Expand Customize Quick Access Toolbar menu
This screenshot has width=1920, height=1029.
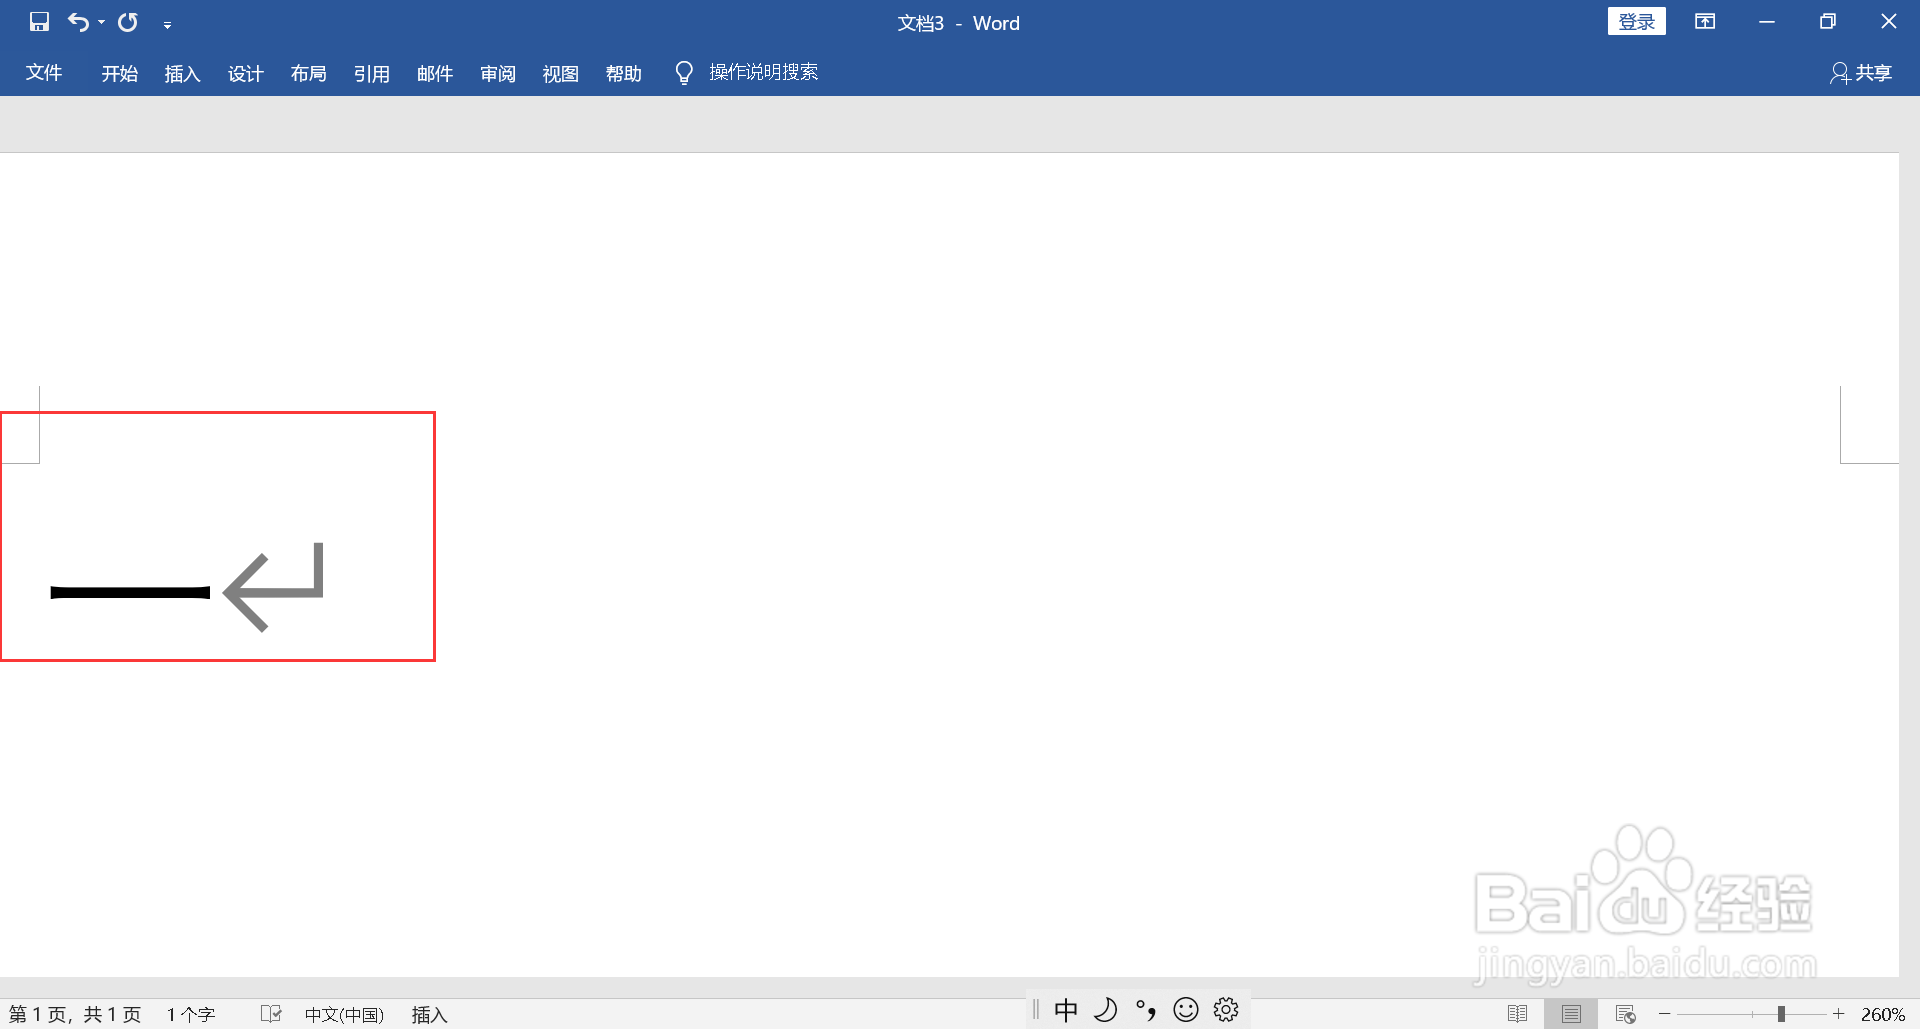pyautogui.click(x=167, y=24)
